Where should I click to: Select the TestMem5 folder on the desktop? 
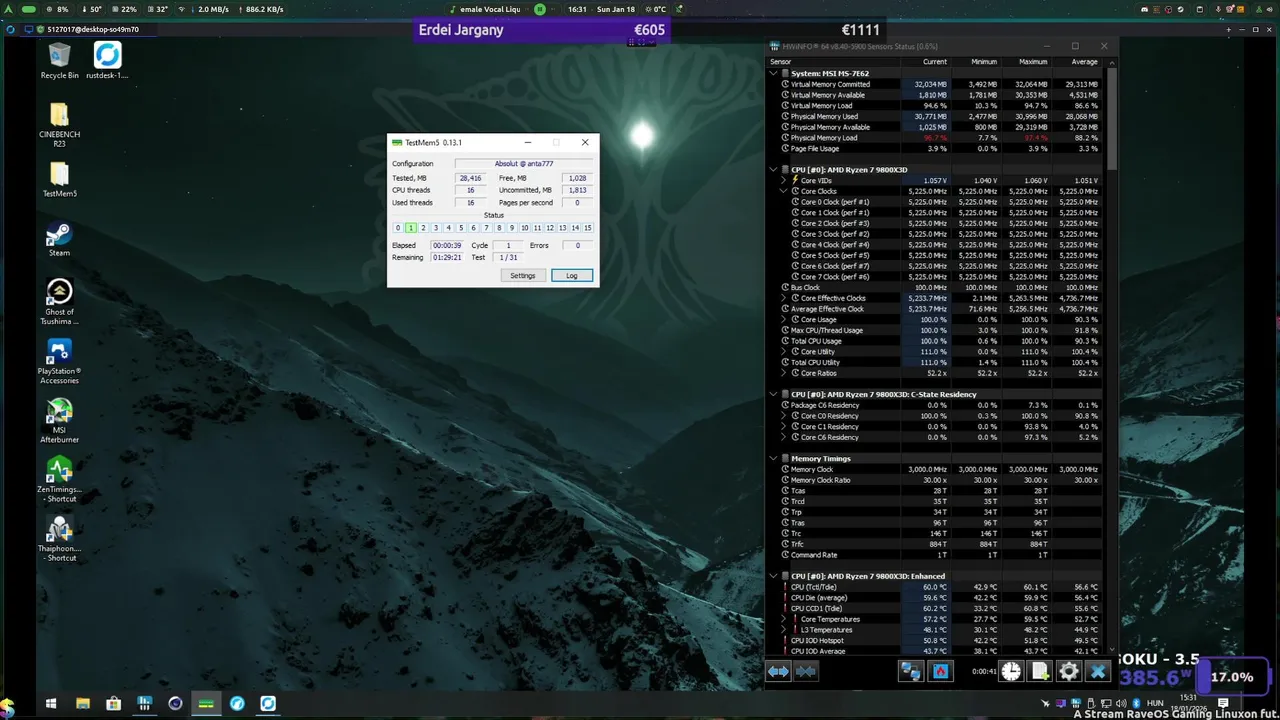[x=59, y=179]
